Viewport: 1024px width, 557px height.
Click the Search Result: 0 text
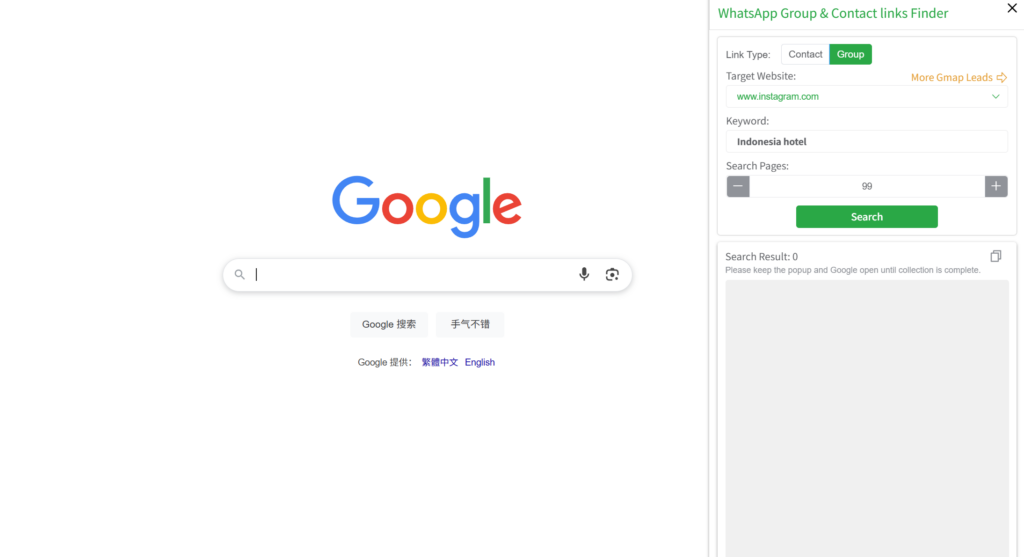[x=761, y=257]
